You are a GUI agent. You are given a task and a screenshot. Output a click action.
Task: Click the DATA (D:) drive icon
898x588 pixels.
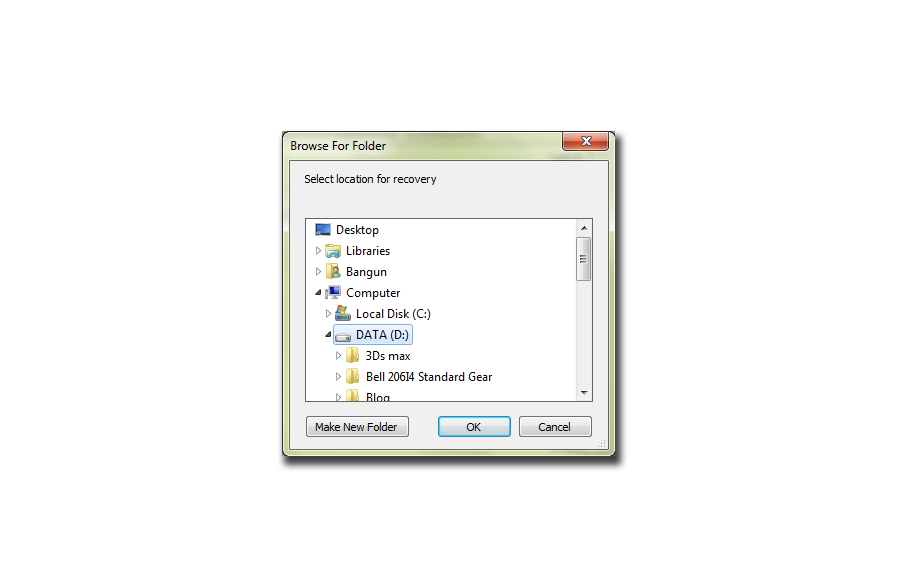[342, 336]
